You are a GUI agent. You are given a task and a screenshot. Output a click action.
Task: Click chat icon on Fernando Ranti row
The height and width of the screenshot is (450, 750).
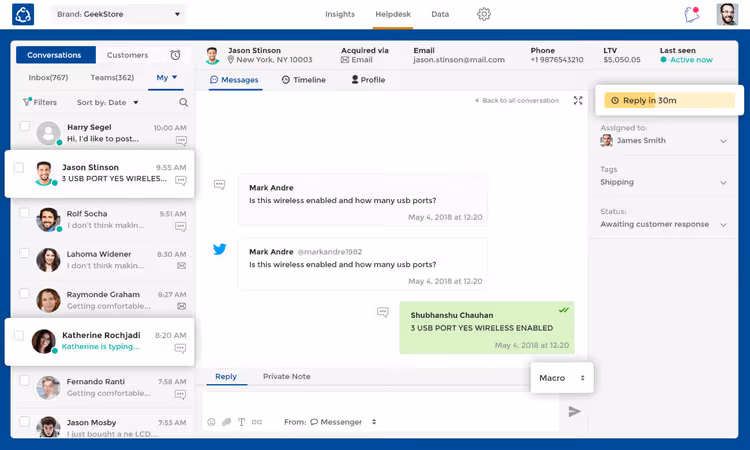tap(180, 395)
